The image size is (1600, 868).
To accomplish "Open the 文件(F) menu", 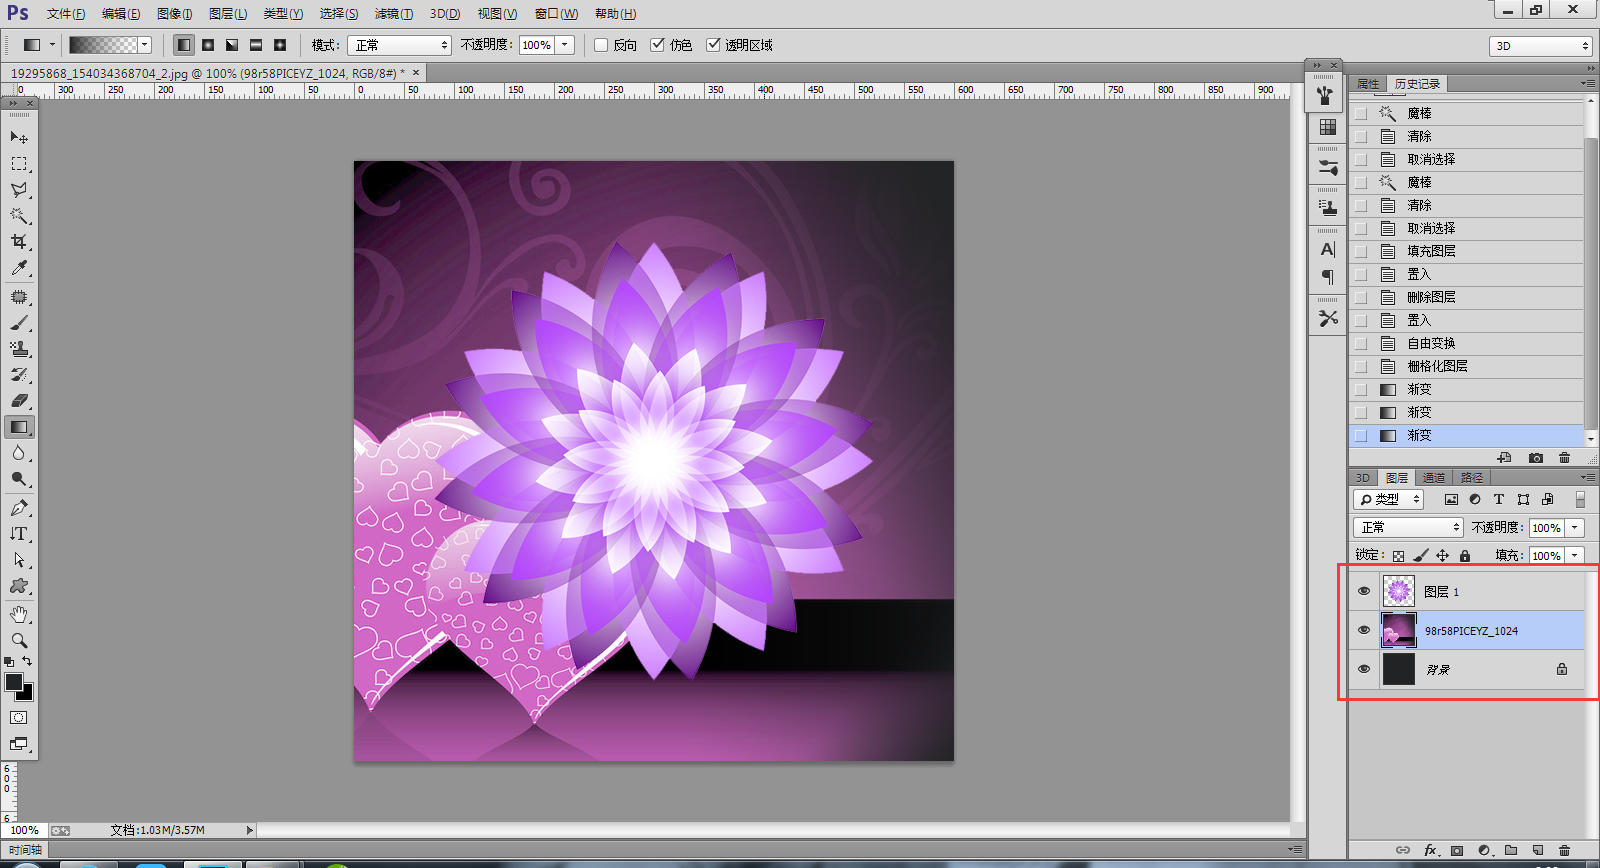I will (66, 14).
